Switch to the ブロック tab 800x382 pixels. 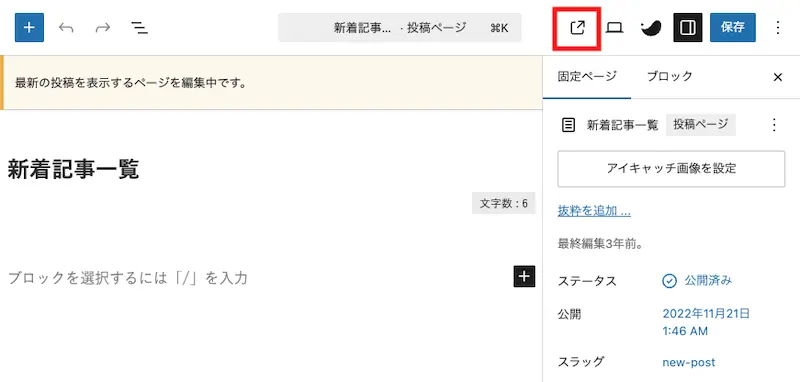coord(669,77)
